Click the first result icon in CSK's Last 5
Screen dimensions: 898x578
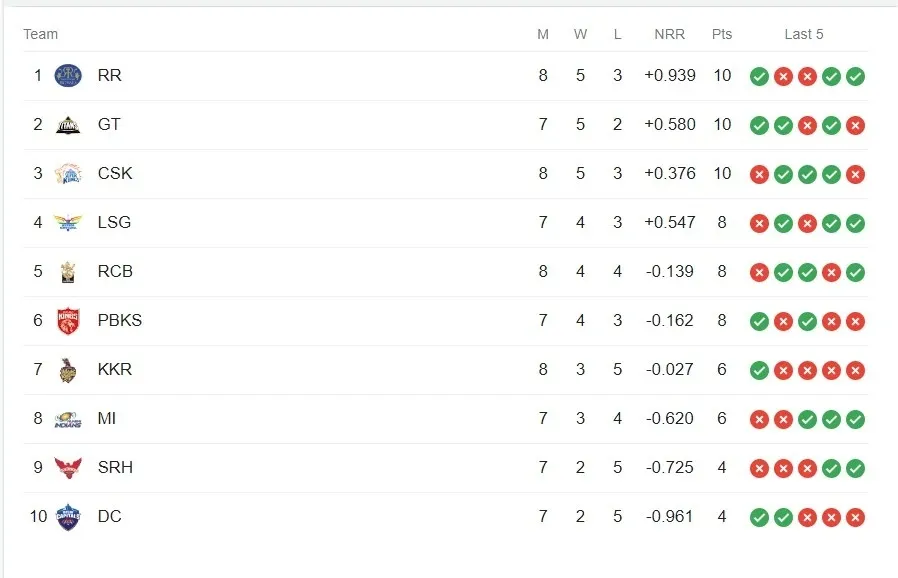pyautogui.click(x=759, y=174)
